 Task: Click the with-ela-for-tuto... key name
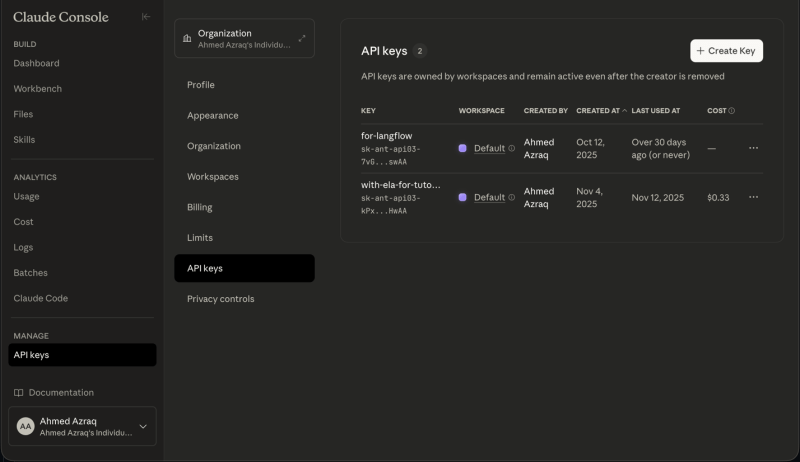[x=401, y=185]
